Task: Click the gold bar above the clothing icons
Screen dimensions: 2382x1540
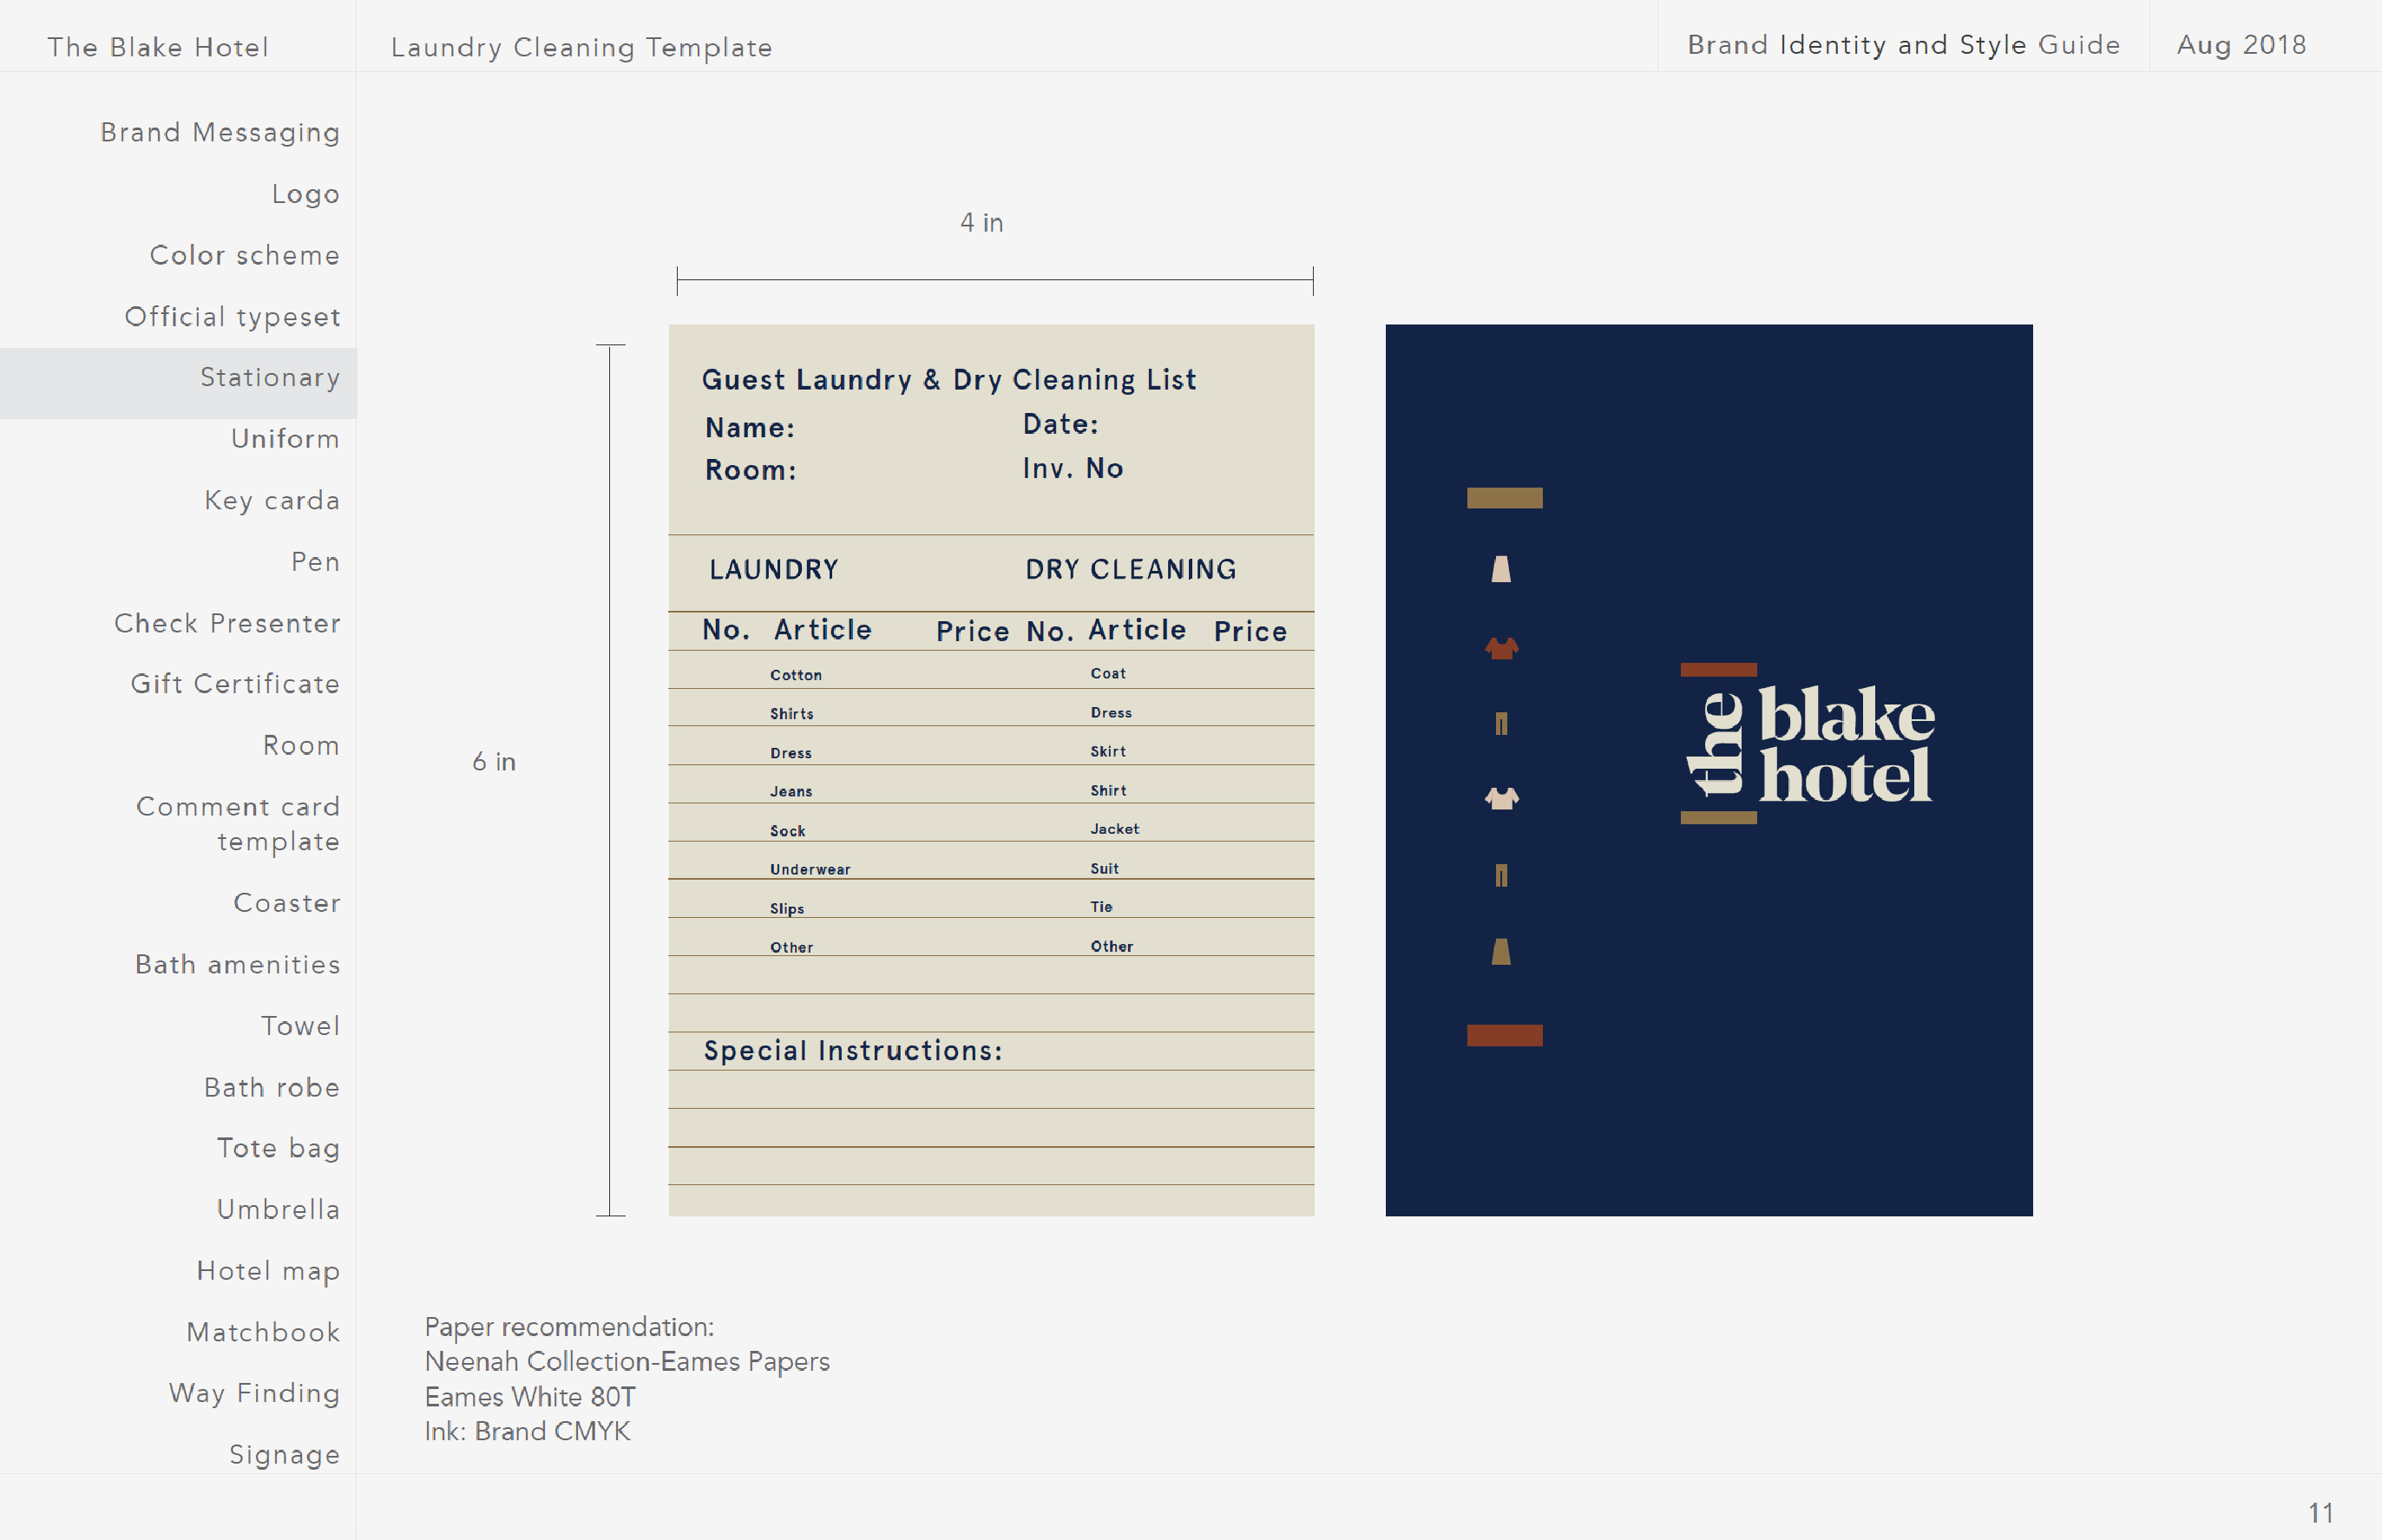Action: click(1504, 498)
